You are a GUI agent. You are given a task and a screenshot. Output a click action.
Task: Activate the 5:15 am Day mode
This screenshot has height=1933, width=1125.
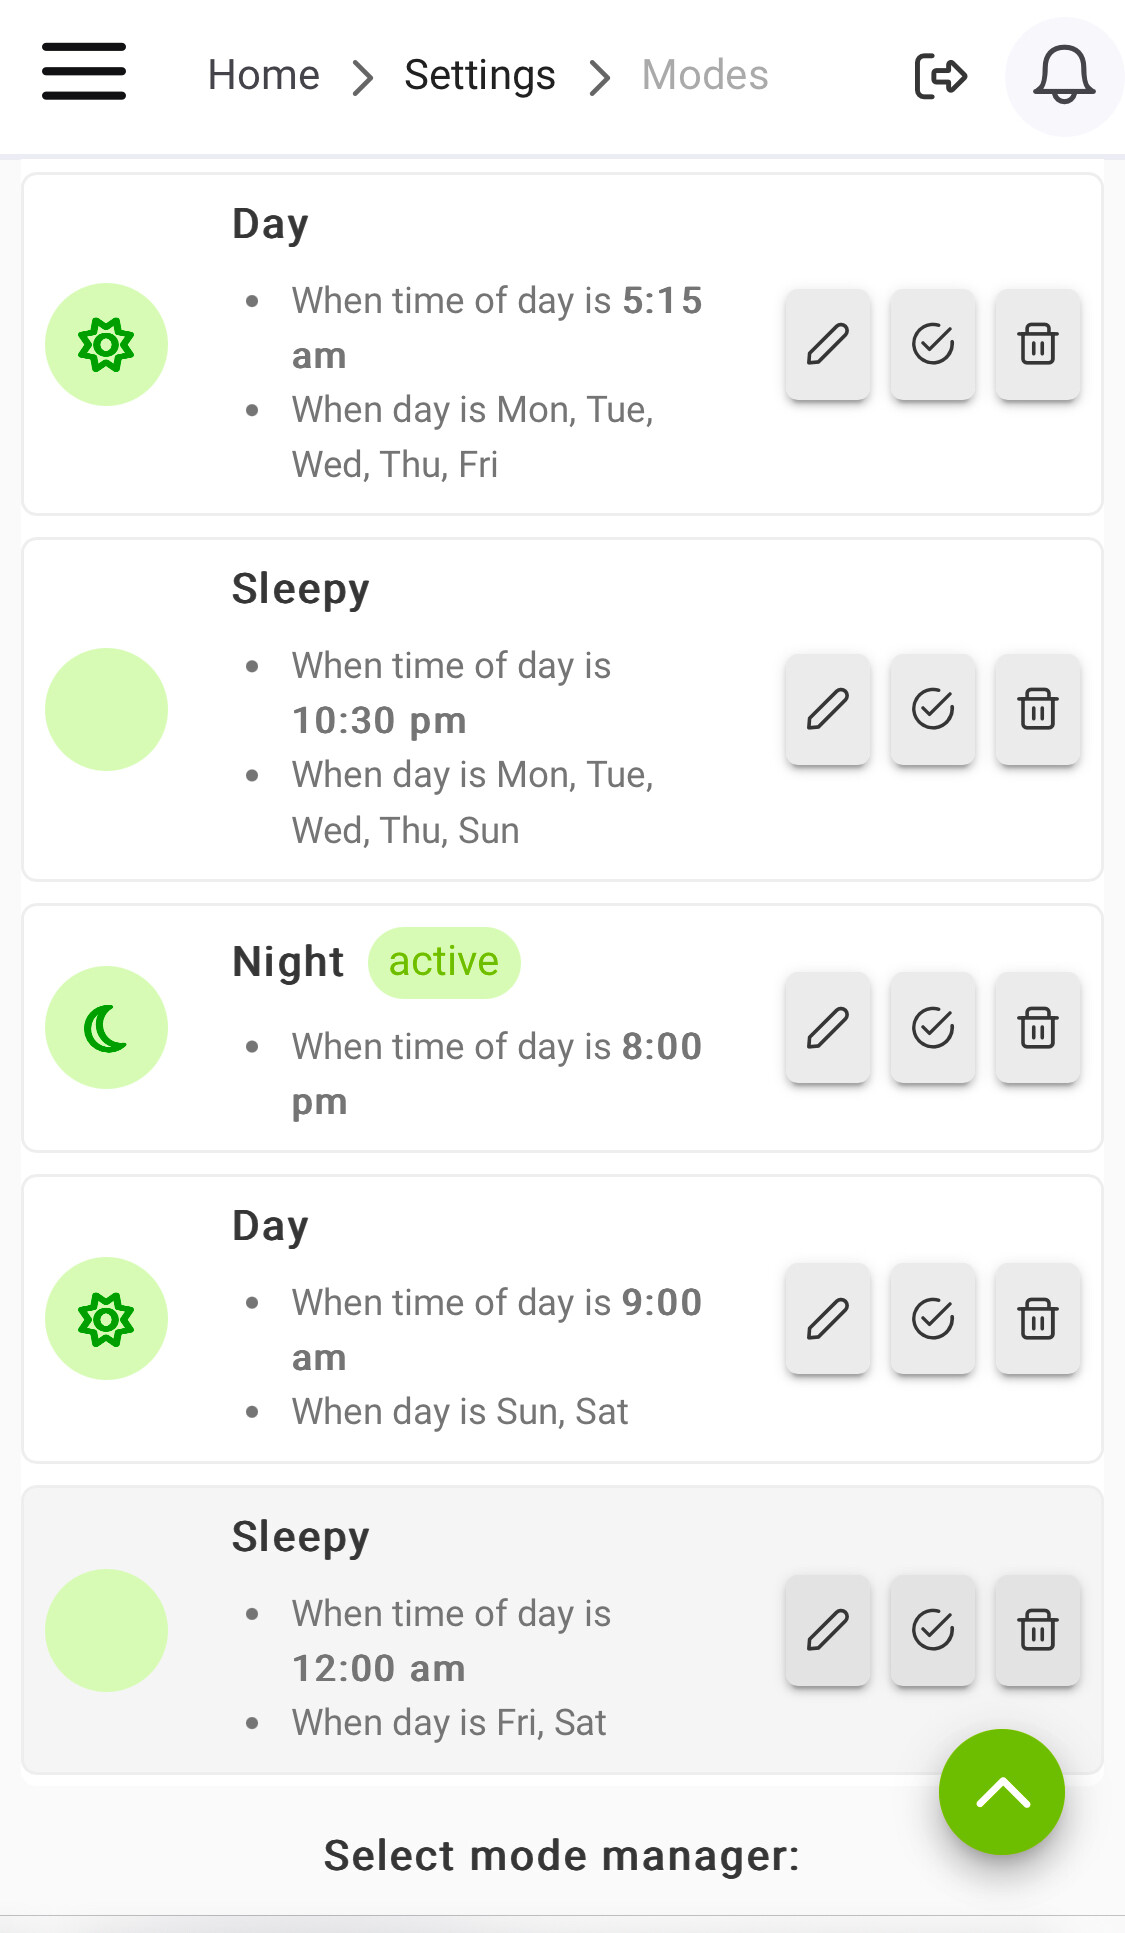tap(933, 345)
